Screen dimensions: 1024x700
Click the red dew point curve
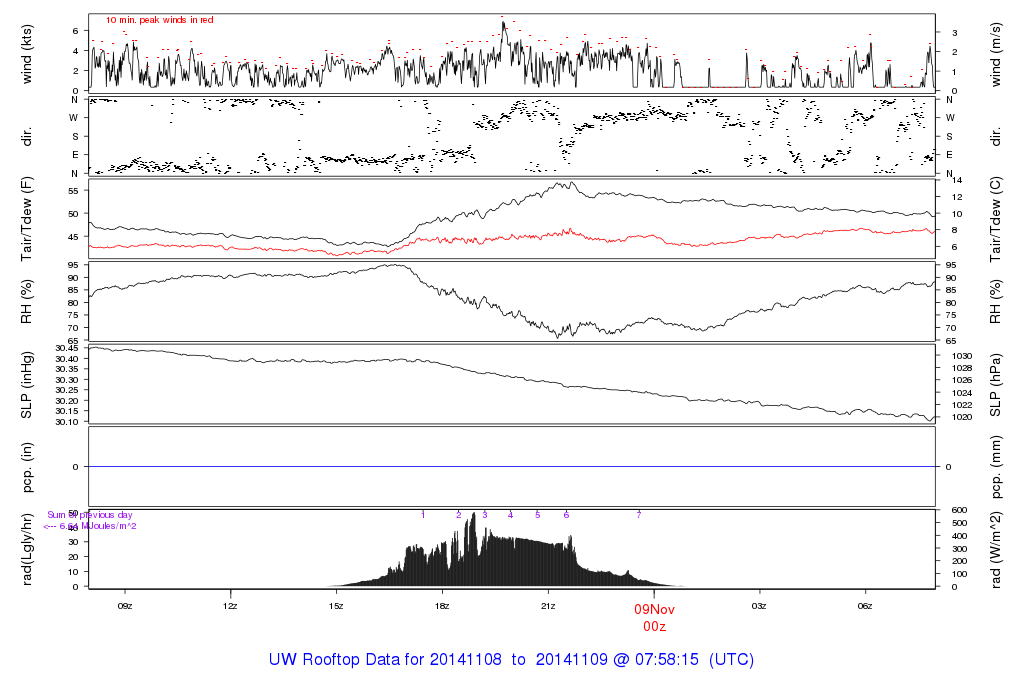(x=512, y=239)
